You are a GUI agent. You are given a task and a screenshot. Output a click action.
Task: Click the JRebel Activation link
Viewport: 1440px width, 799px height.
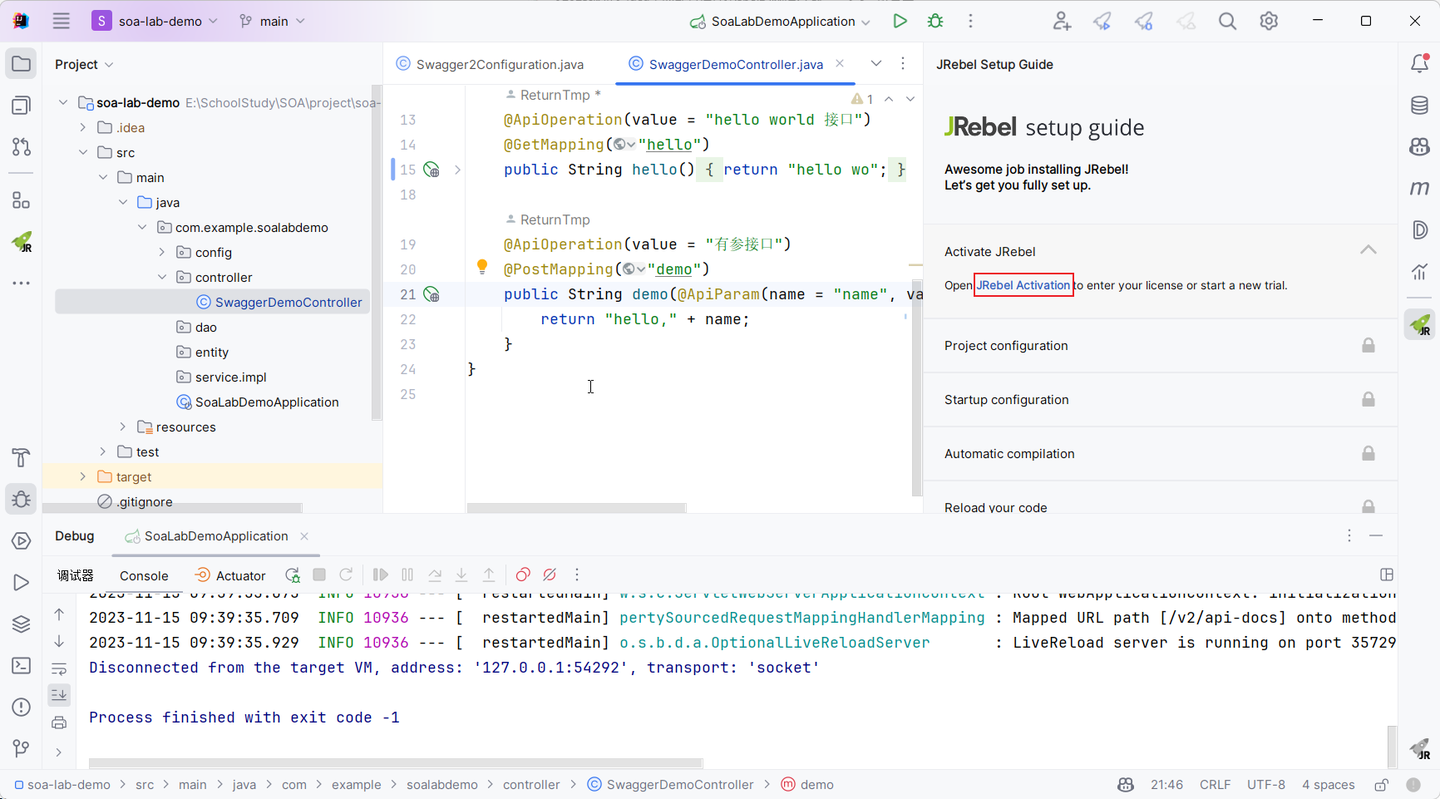coord(1023,285)
